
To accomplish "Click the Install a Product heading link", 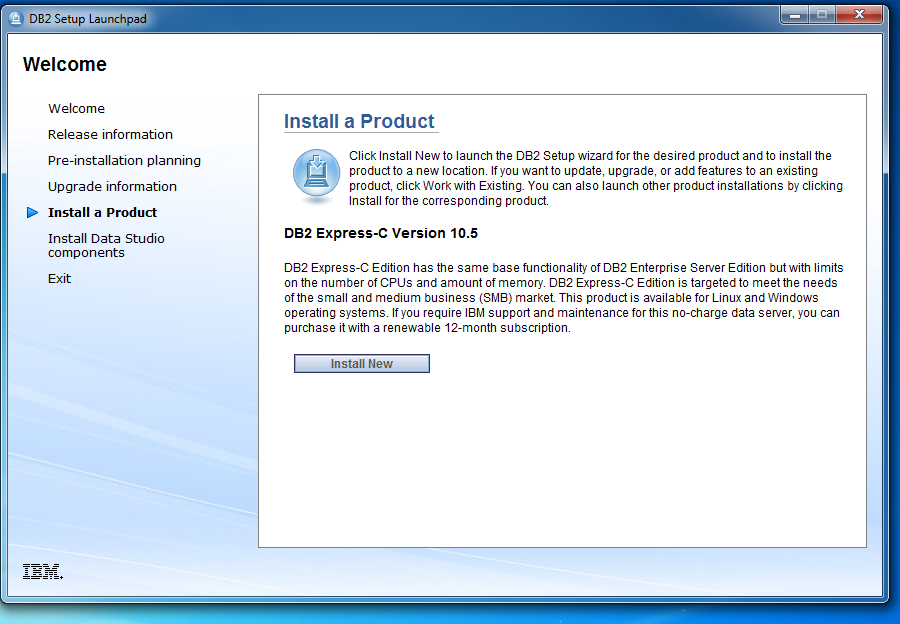I will (360, 121).
